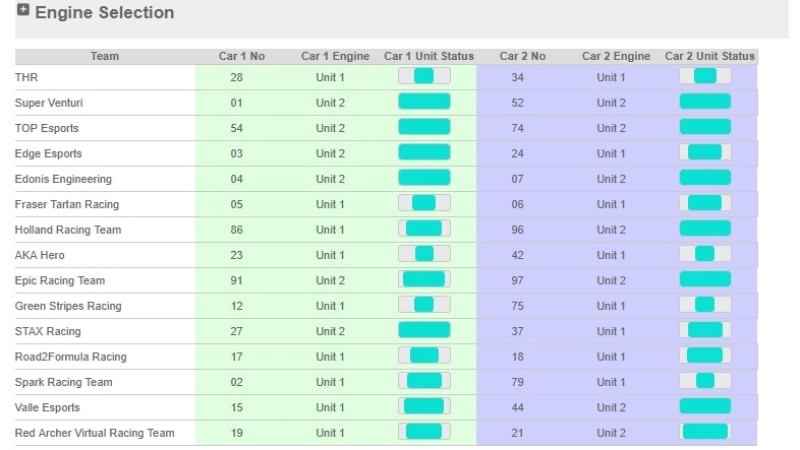This screenshot has height=450, width=800.
Task: Select the Green Stripes Racing team name
Action: 68,306
